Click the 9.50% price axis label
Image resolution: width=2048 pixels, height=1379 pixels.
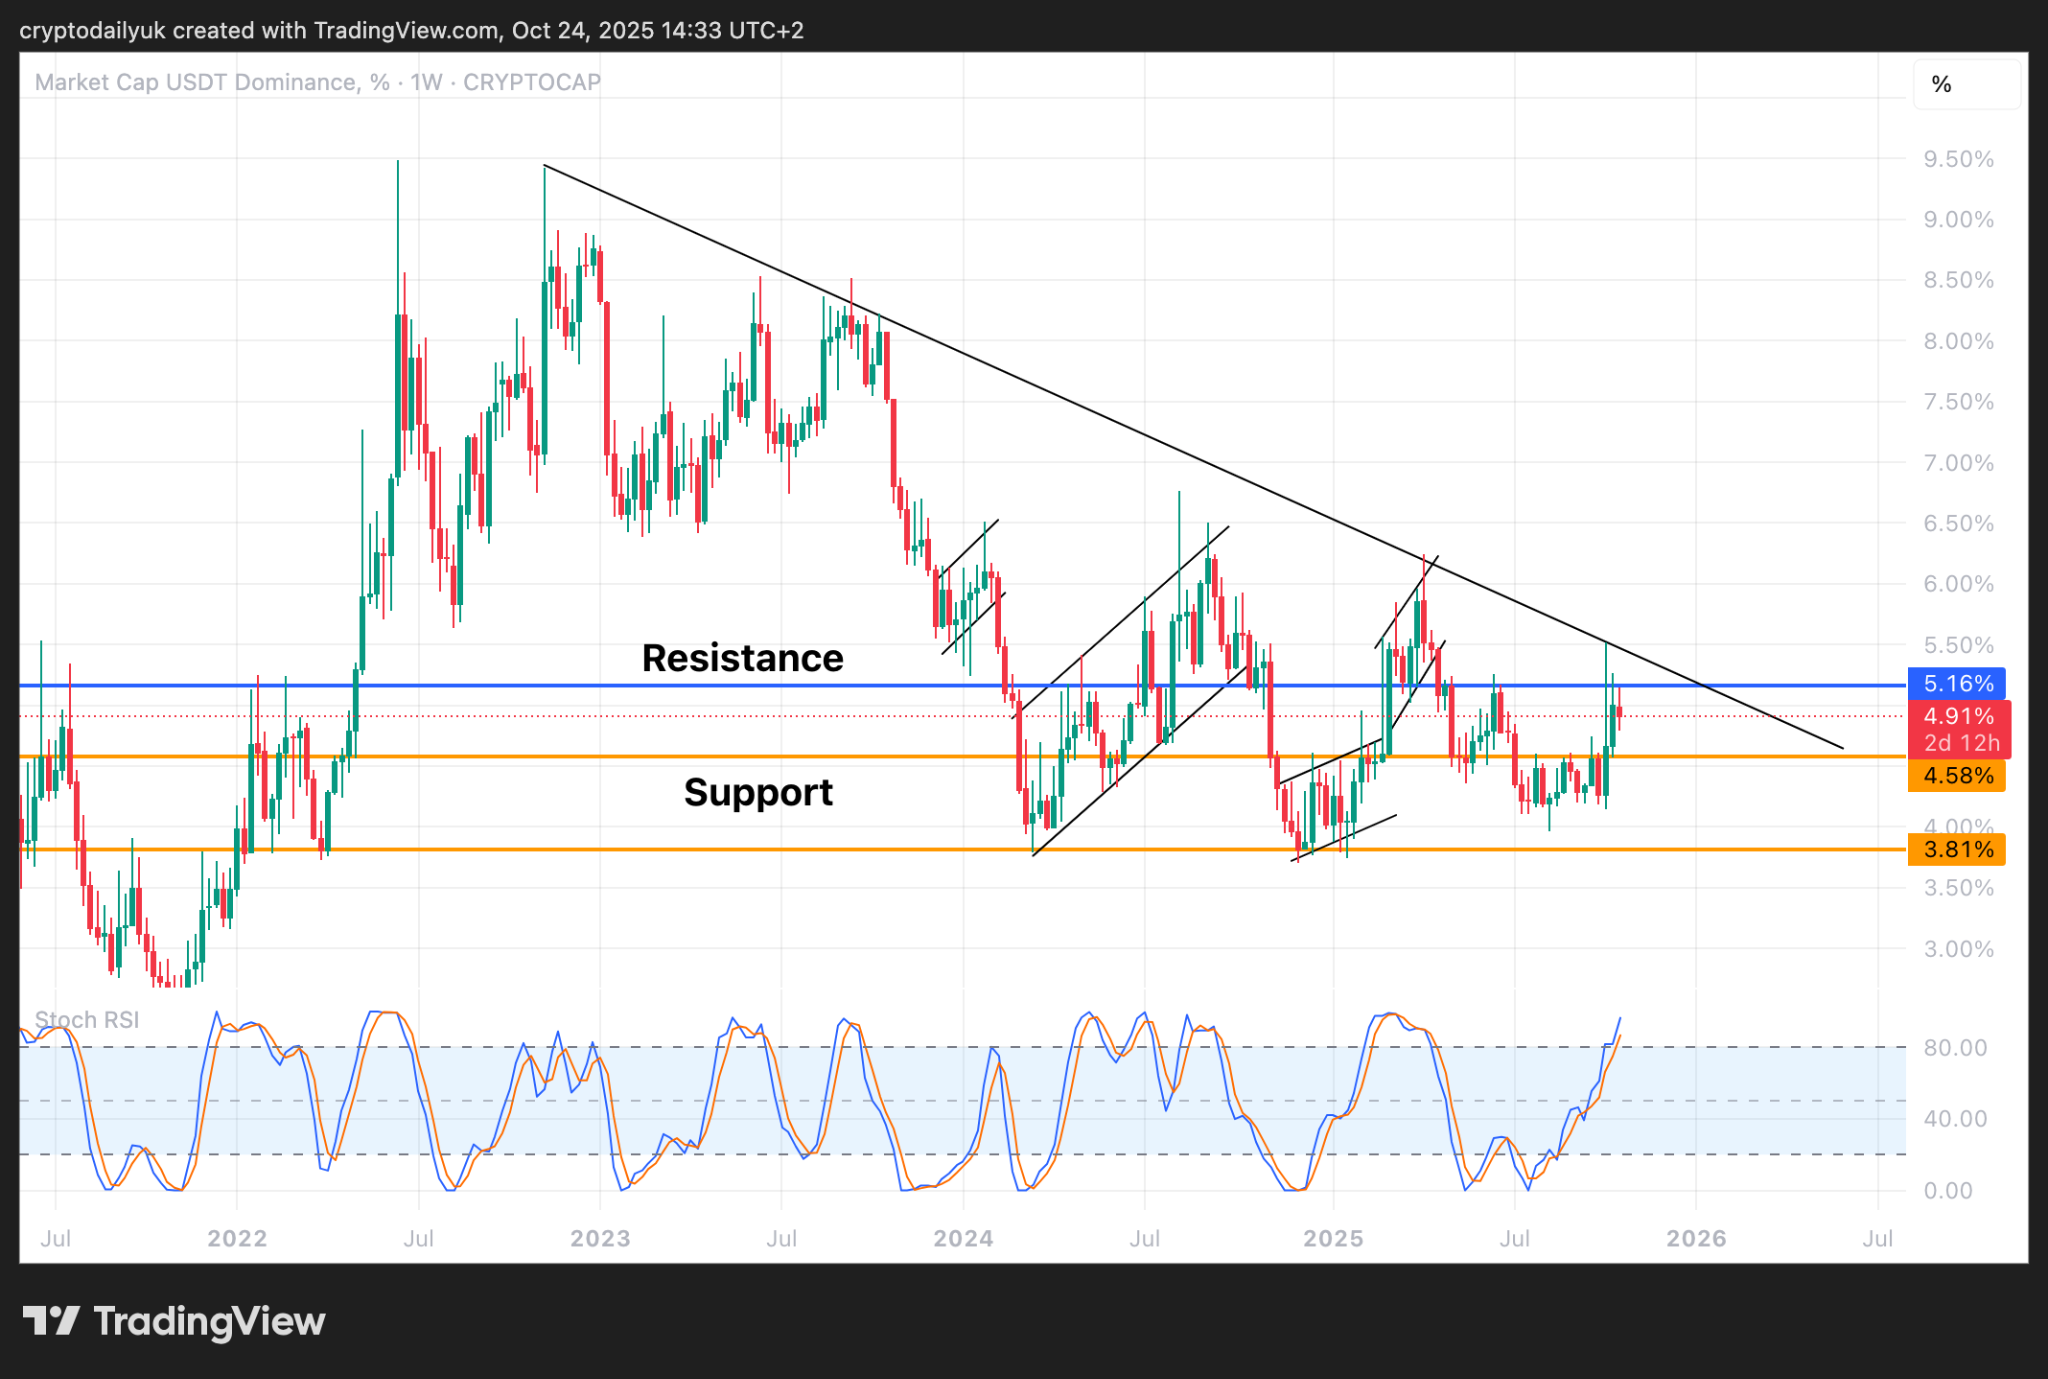[1958, 159]
